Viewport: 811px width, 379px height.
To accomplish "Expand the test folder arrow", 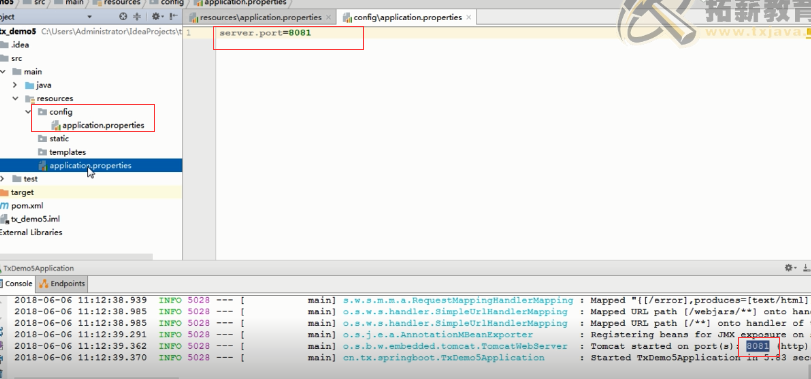I will coord(3,178).
